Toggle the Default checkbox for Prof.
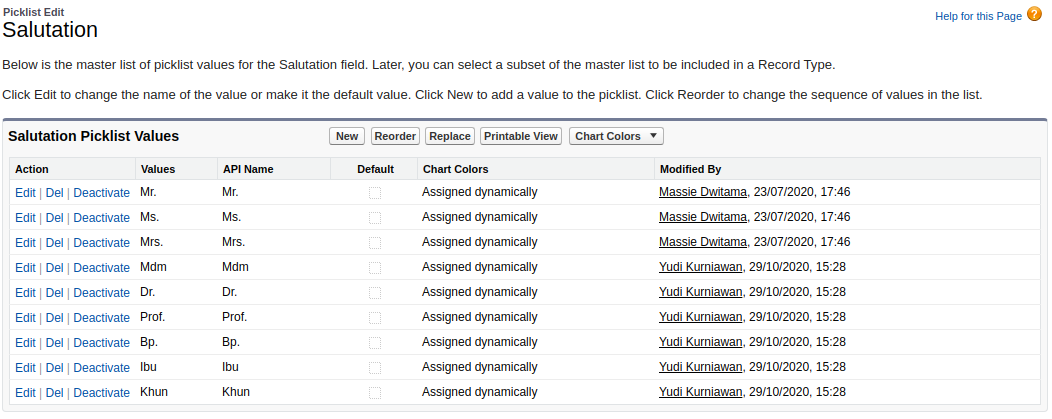The height and width of the screenshot is (419, 1052). coord(374,318)
